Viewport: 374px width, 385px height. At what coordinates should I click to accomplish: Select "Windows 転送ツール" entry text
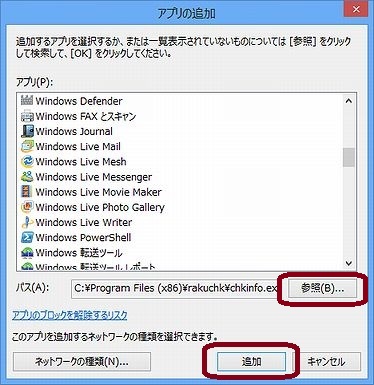tap(79, 253)
